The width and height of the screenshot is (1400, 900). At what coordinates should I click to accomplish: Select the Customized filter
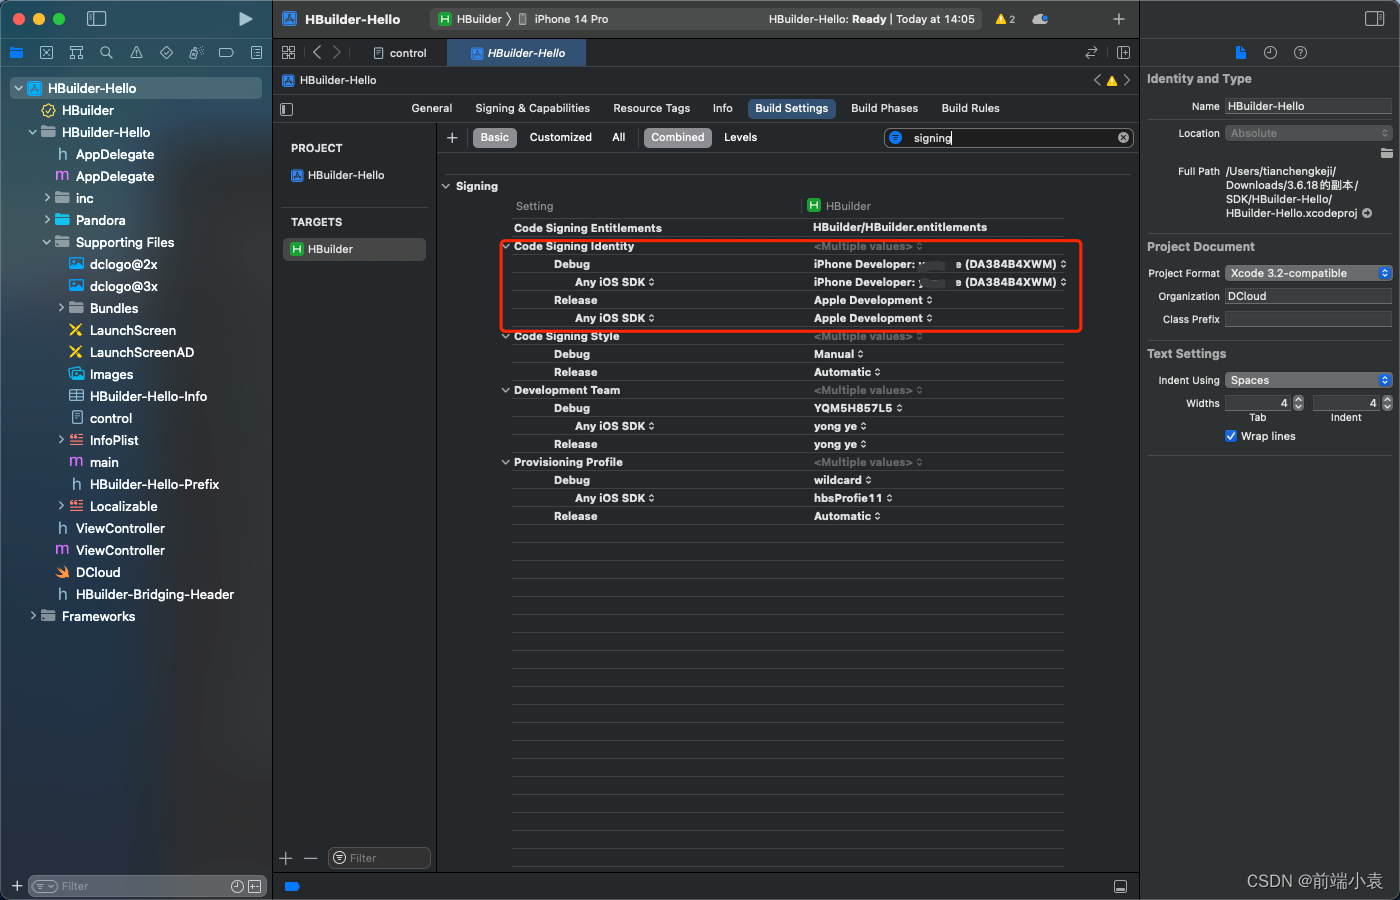pos(560,138)
